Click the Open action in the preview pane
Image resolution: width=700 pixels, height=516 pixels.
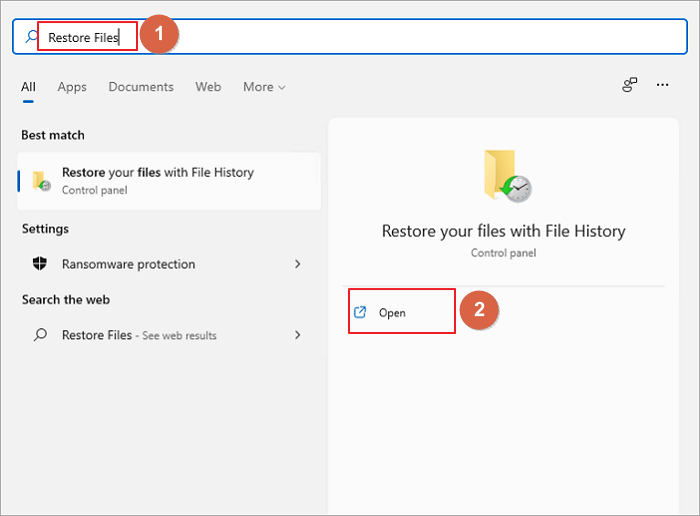click(x=392, y=313)
